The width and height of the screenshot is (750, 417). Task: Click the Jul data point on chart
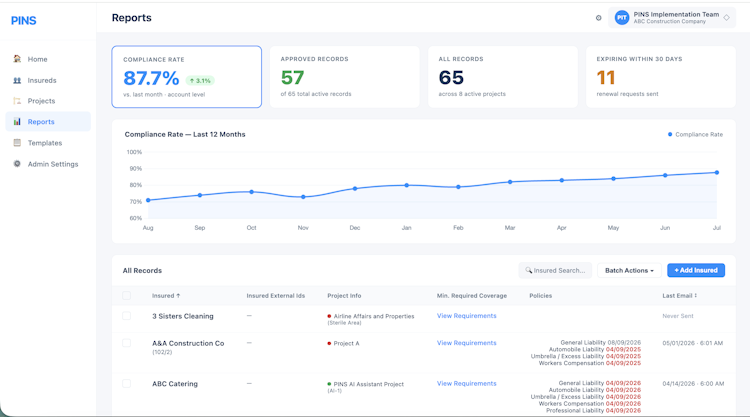coord(717,173)
